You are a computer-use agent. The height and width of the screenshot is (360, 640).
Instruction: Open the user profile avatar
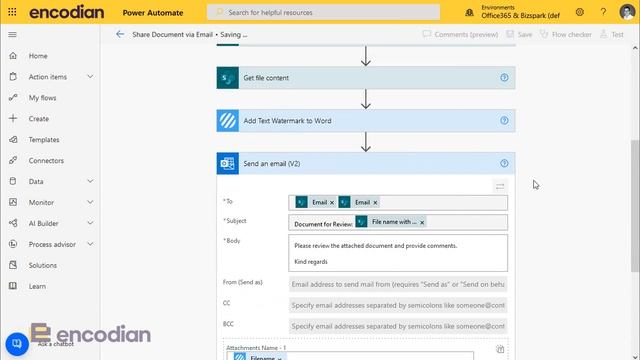point(627,12)
